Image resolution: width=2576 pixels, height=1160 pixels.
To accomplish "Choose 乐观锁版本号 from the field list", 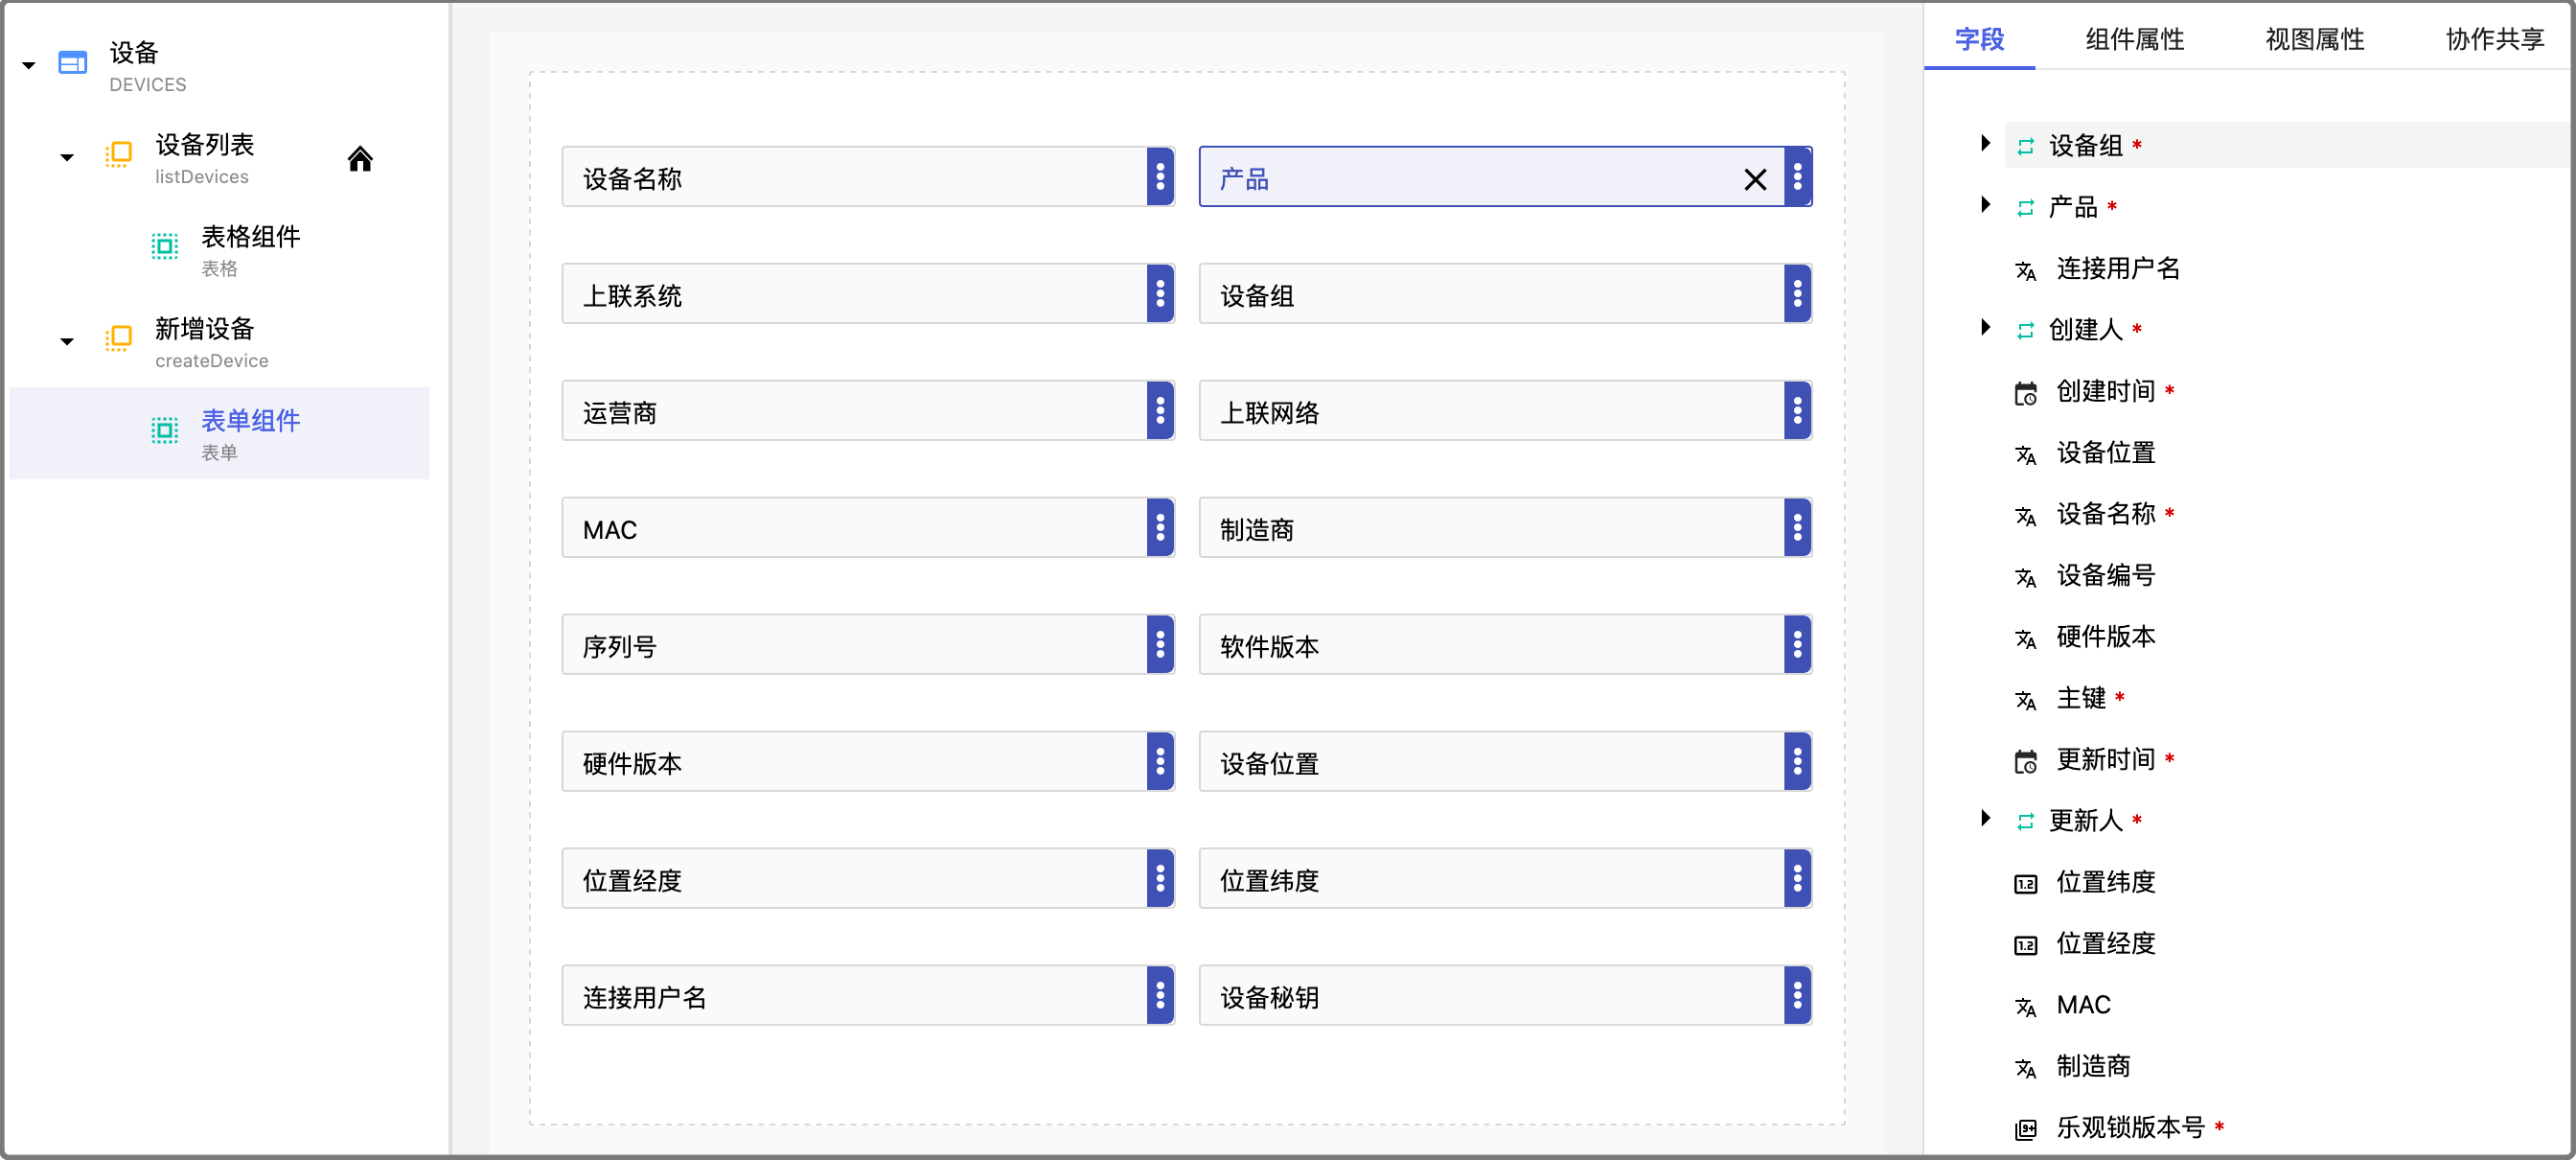I will [x=2130, y=1128].
